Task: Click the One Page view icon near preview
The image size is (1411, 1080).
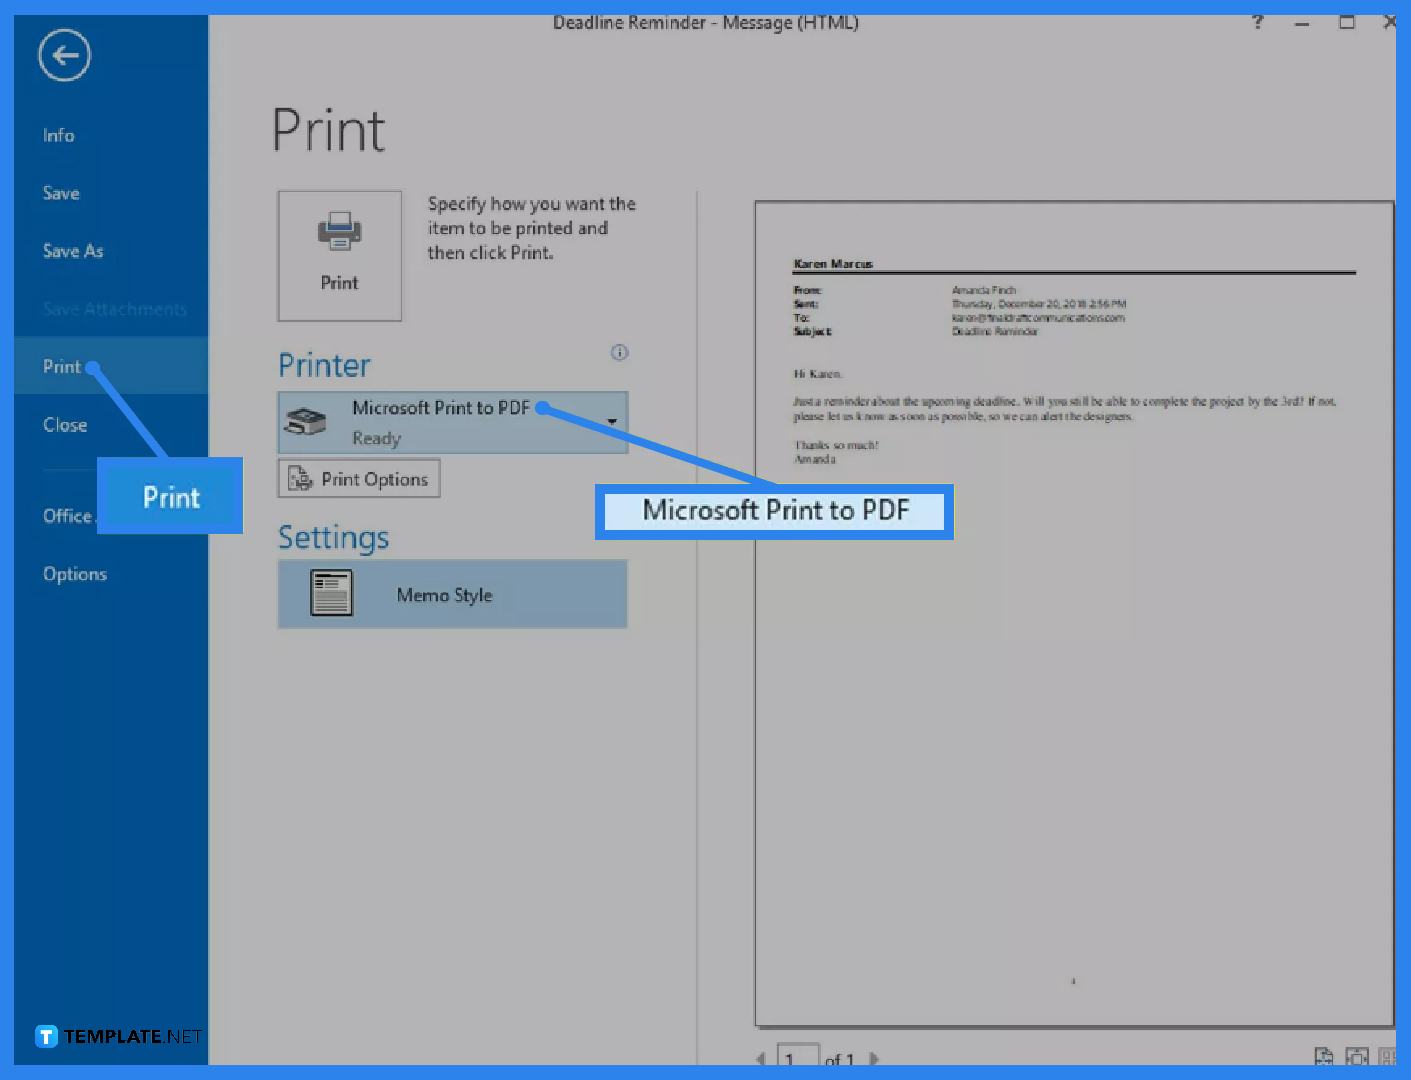Action: pyautogui.click(x=1358, y=1056)
